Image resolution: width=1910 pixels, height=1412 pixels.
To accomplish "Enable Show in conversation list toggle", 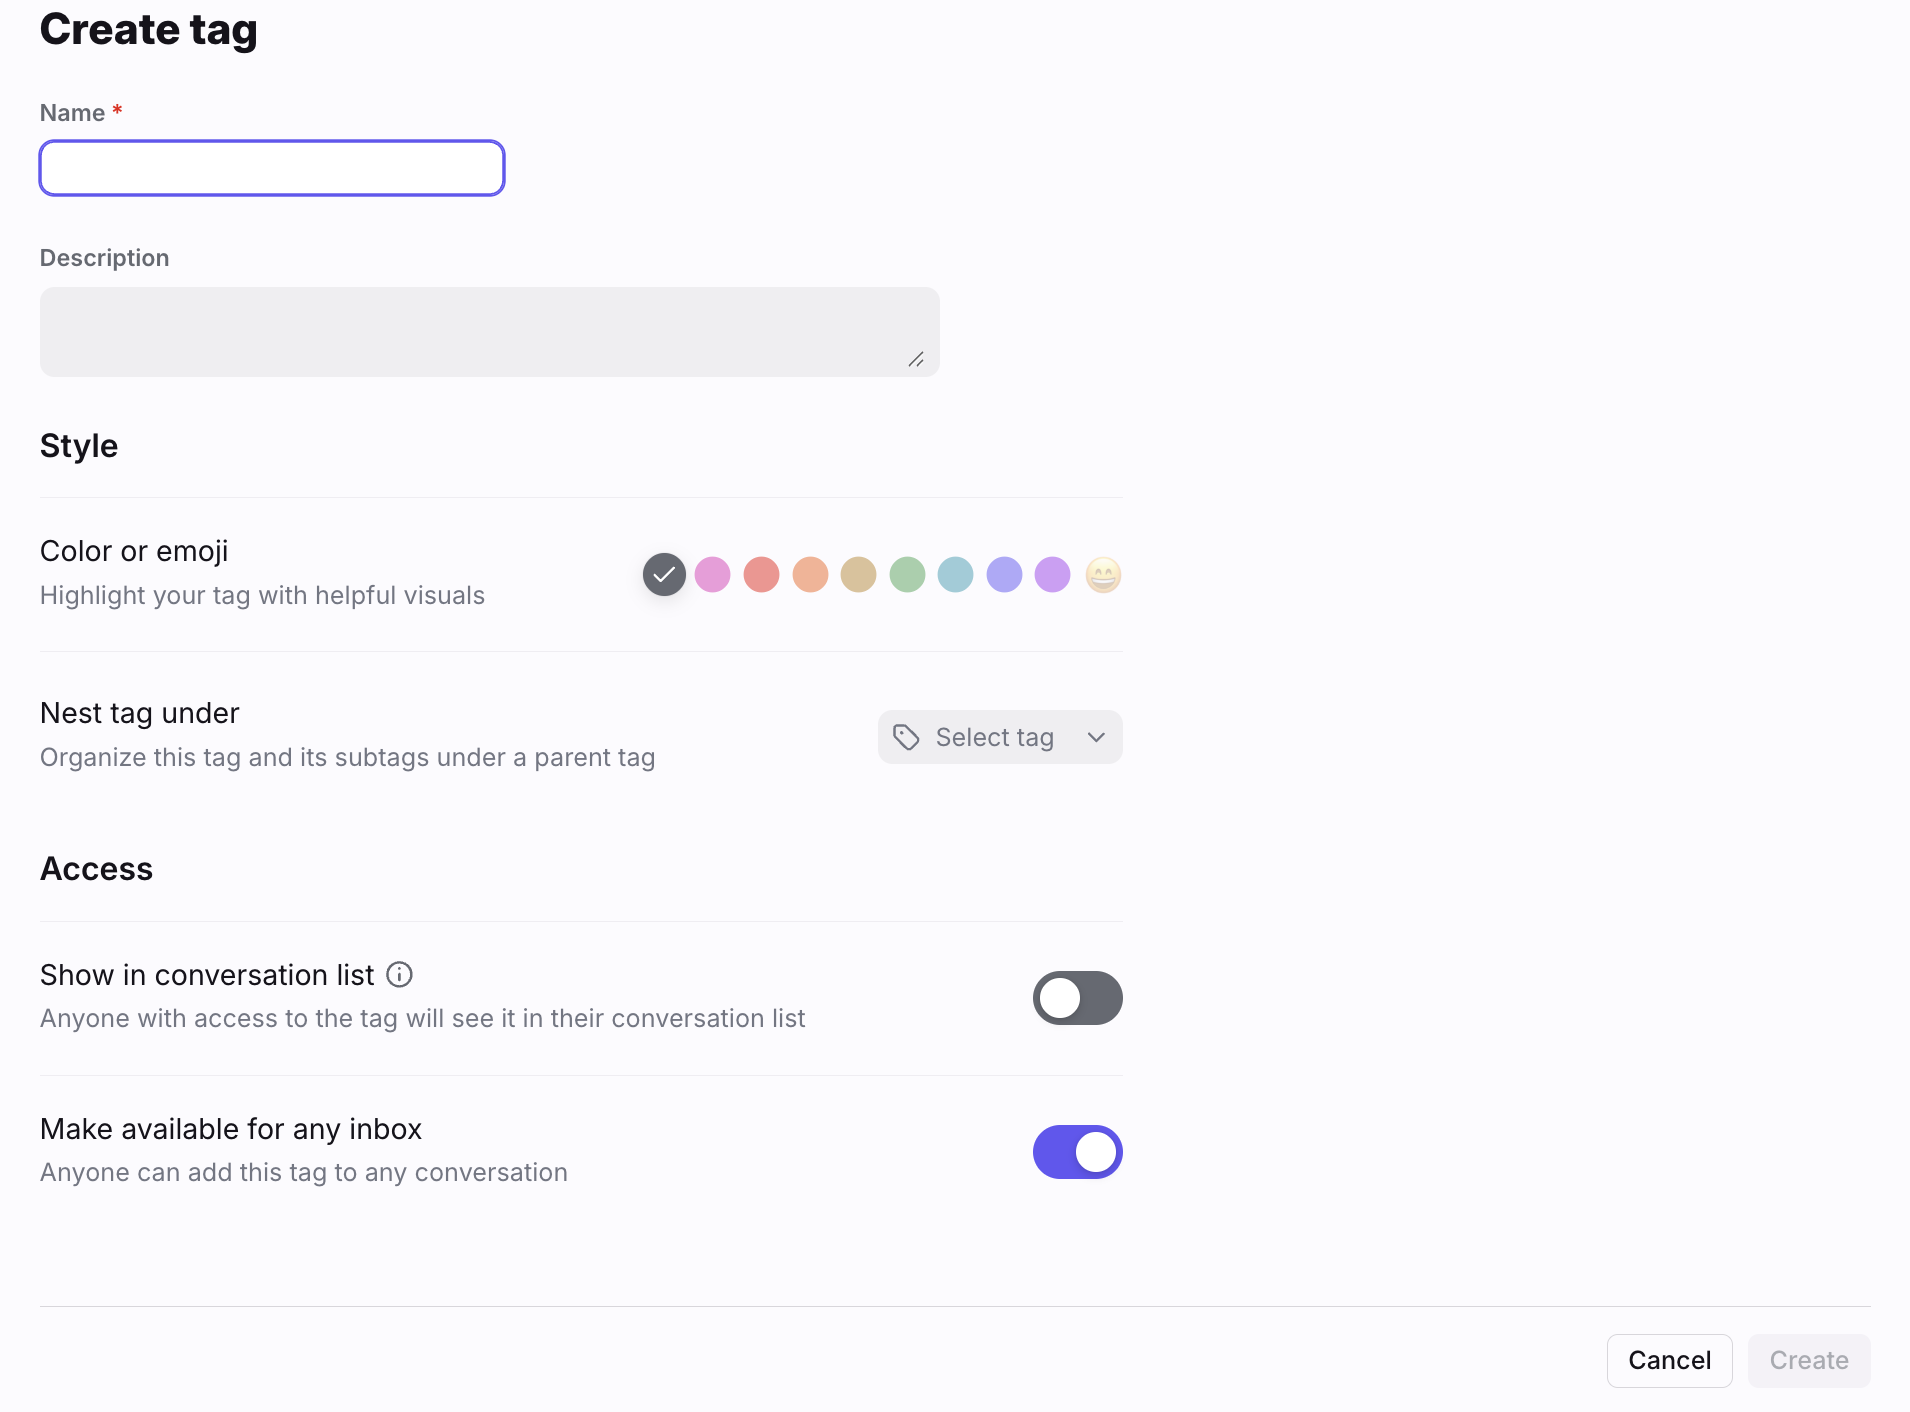I will click(1077, 998).
